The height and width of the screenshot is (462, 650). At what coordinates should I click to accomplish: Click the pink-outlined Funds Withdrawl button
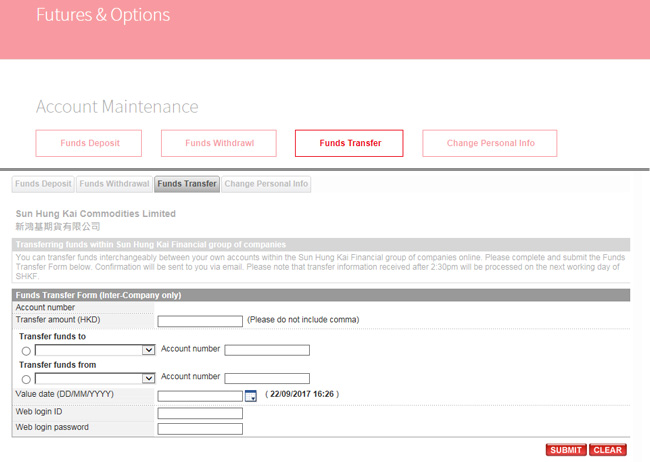tap(219, 143)
